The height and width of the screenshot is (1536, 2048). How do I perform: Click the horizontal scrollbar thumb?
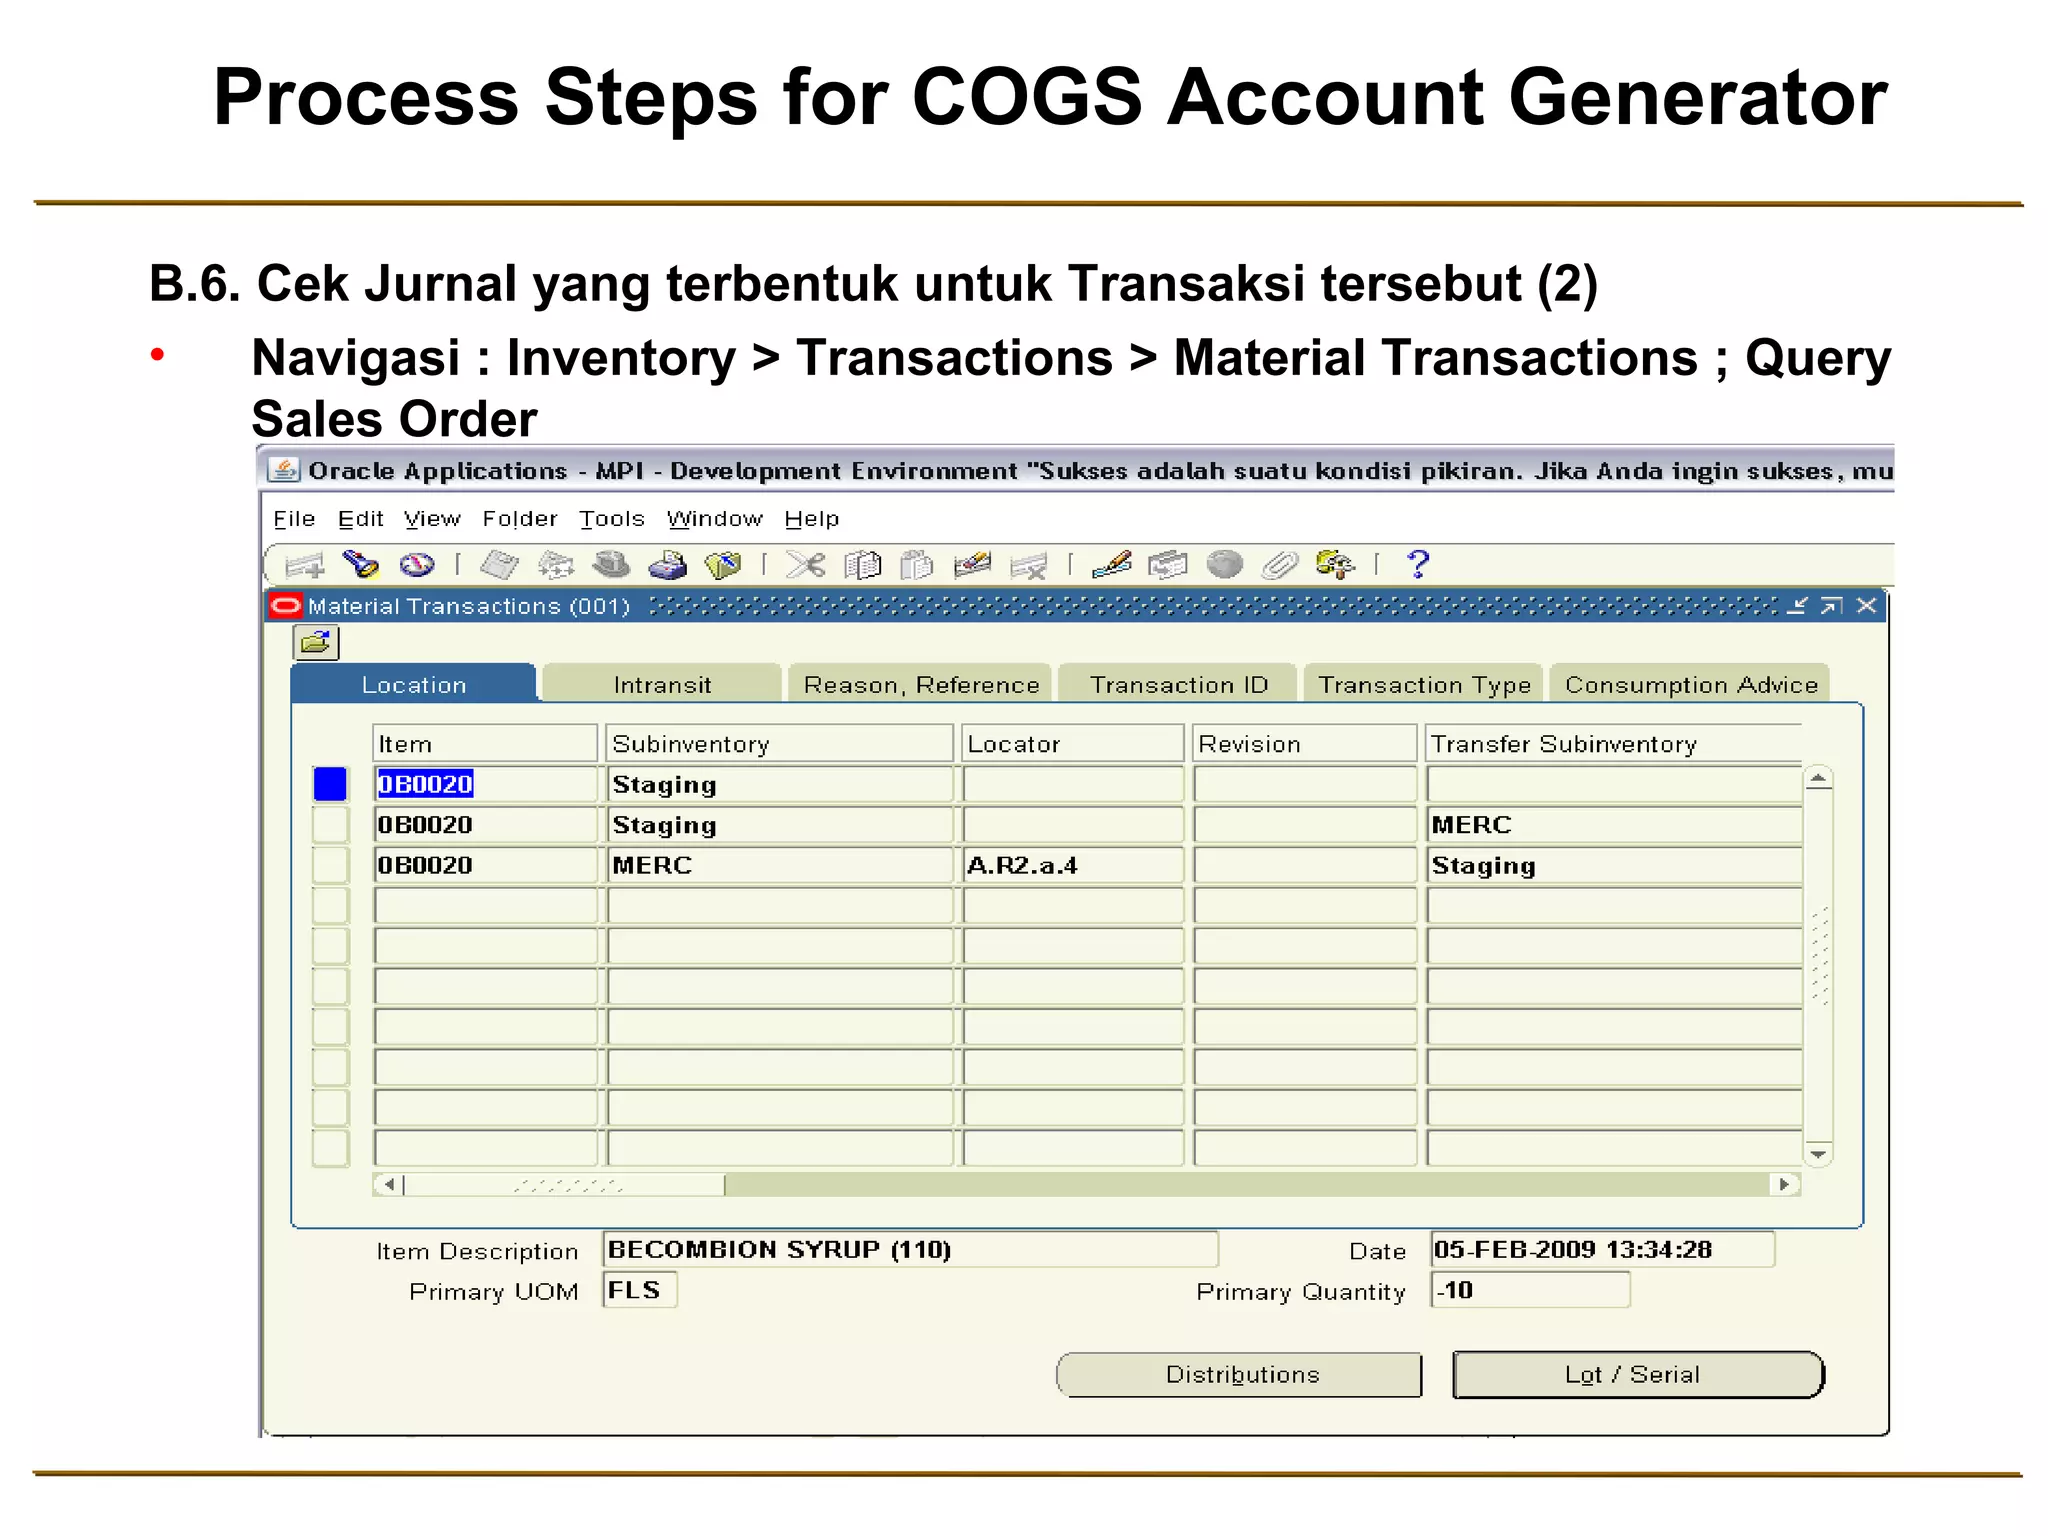(564, 1185)
